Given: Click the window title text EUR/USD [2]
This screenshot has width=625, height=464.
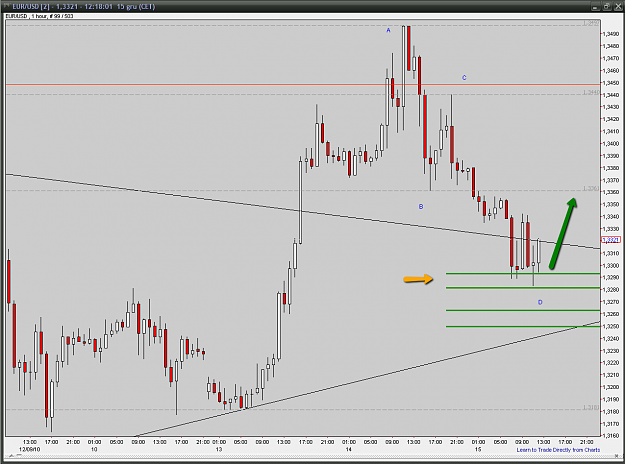Looking at the screenshot, I should click(x=31, y=6).
